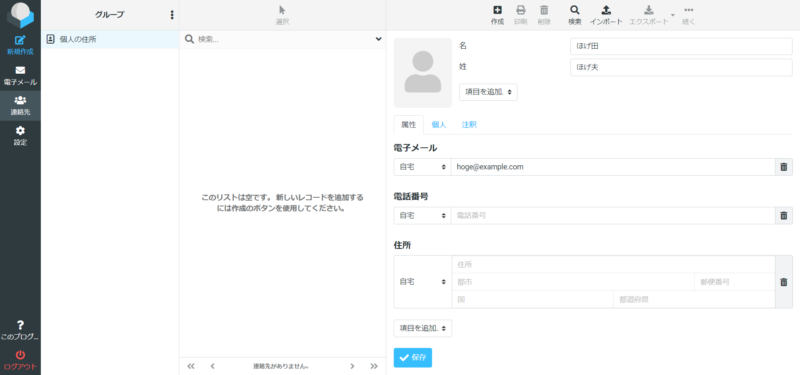Viewport: 800px width, 375px height.
Task: Open the email type 自宅 dropdown
Action: [x=422, y=167]
